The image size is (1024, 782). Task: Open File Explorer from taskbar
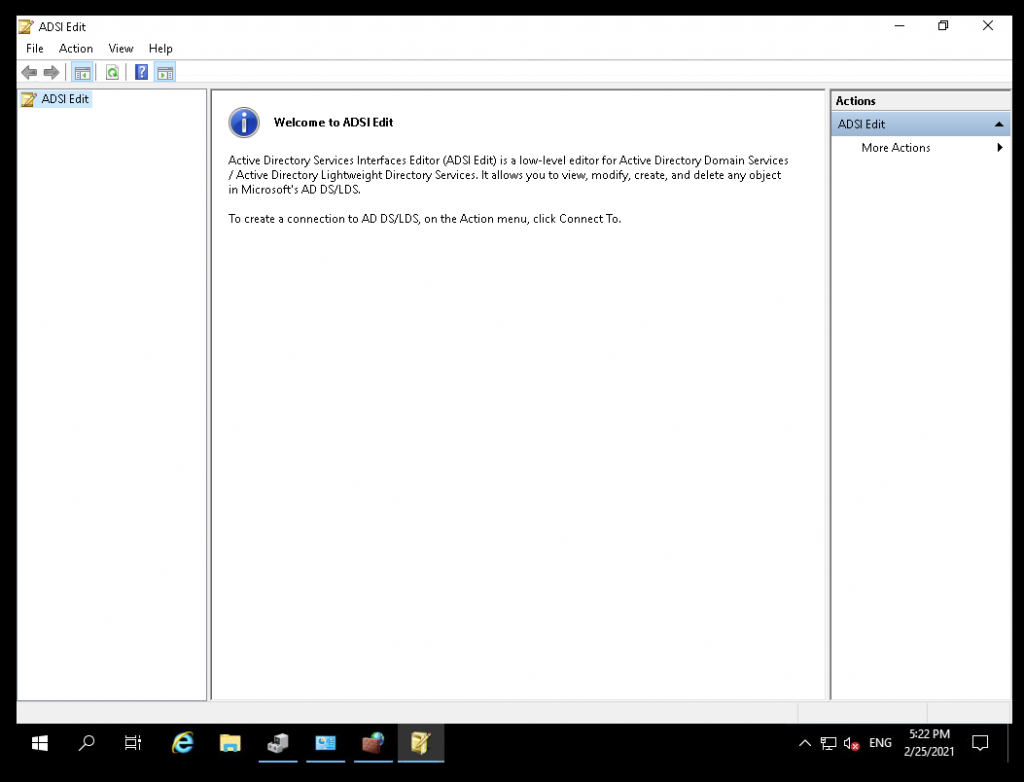[x=230, y=743]
